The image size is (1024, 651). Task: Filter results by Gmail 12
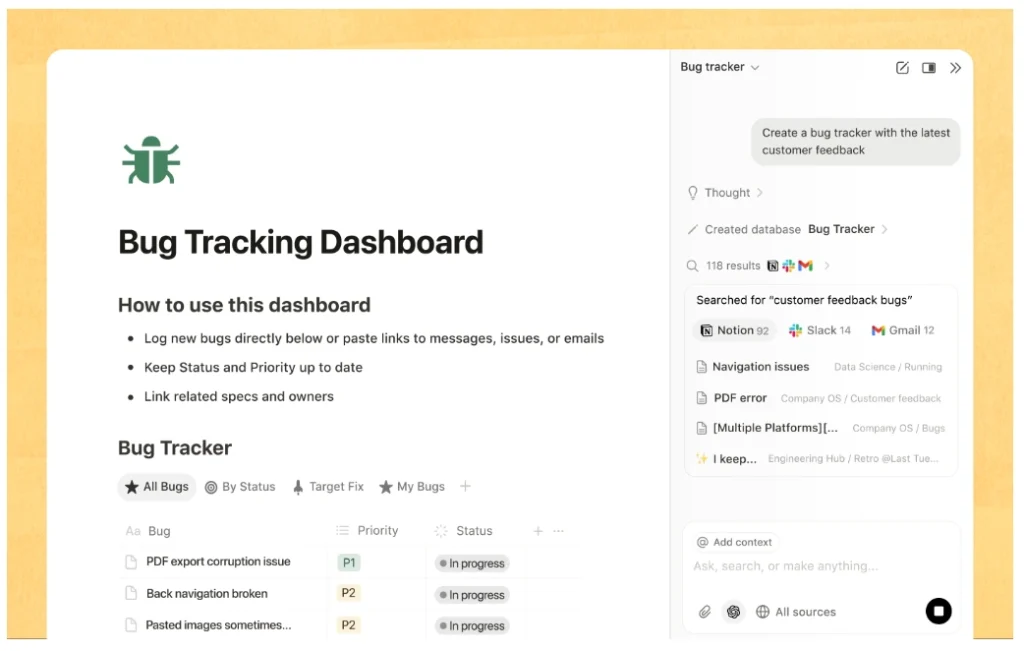coord(903,330)
